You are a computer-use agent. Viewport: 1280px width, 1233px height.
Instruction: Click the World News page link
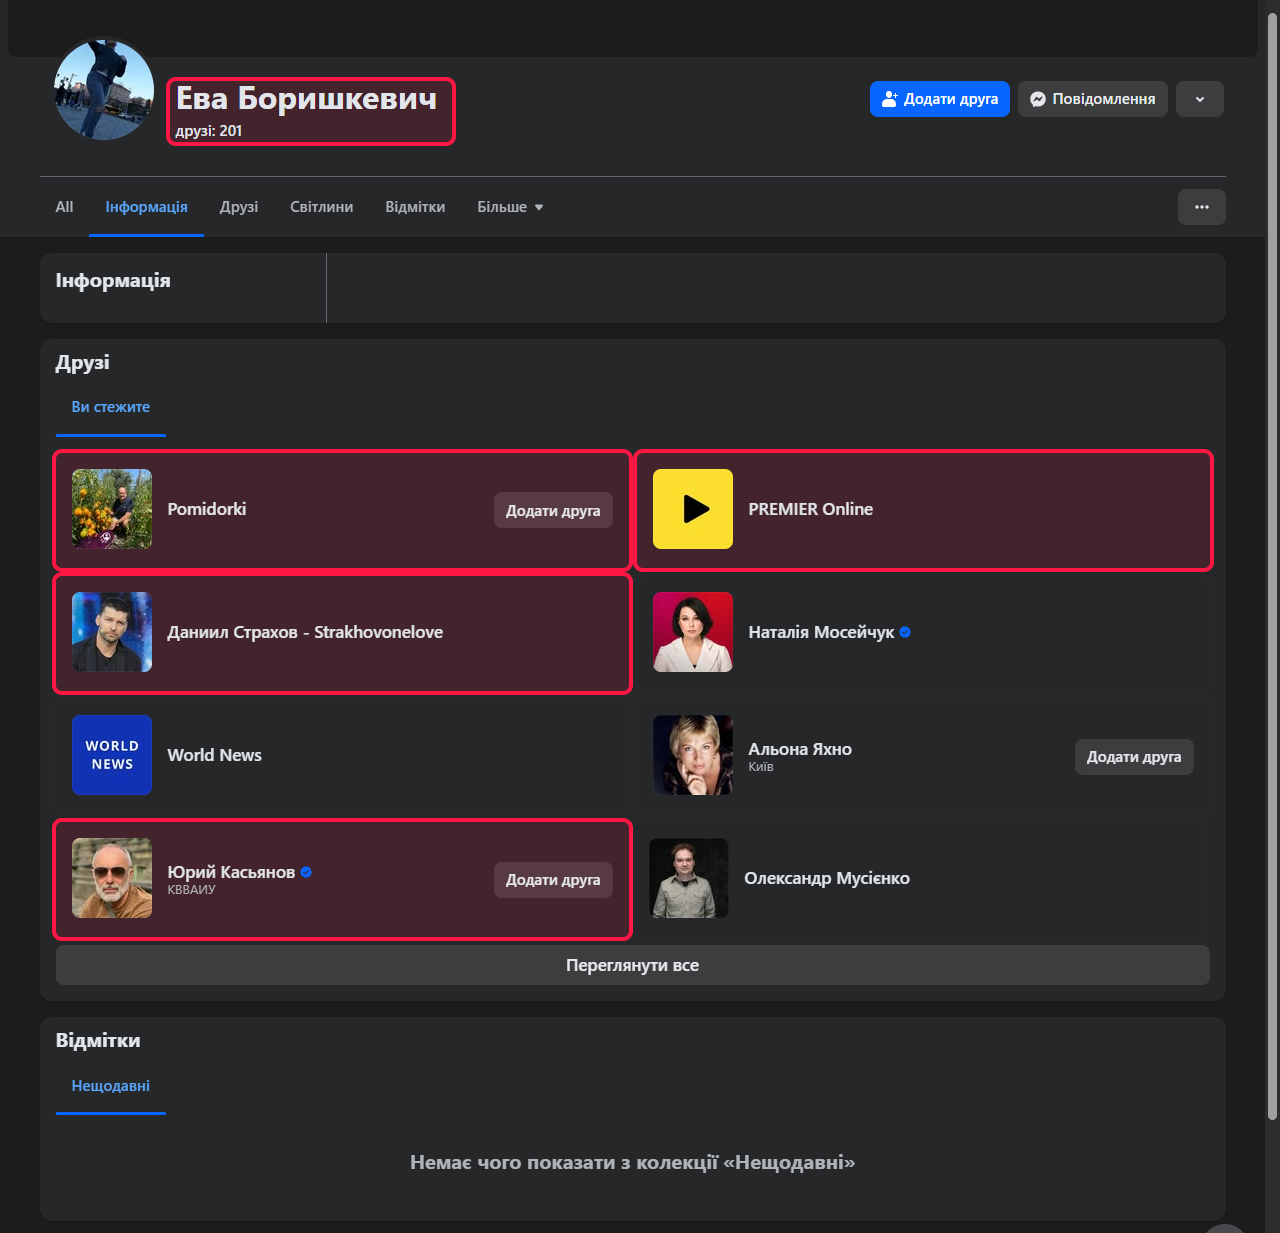215,755
